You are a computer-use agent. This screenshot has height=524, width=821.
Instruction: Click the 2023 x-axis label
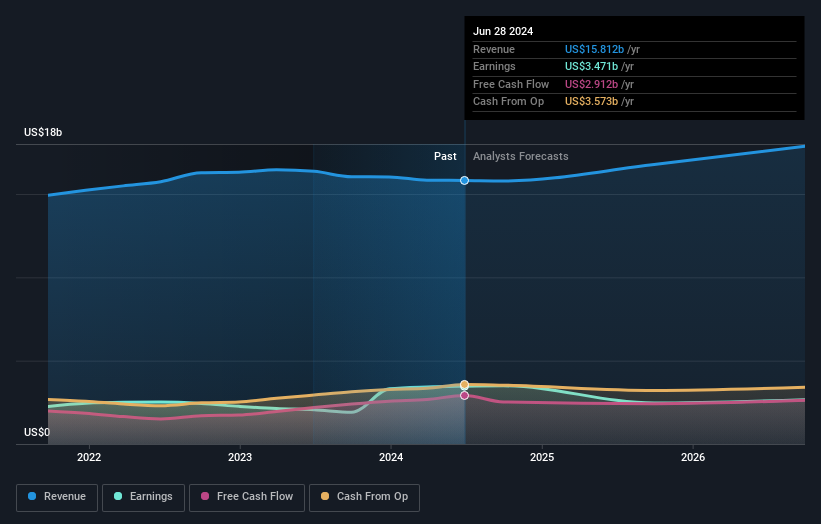coord(240,457)
